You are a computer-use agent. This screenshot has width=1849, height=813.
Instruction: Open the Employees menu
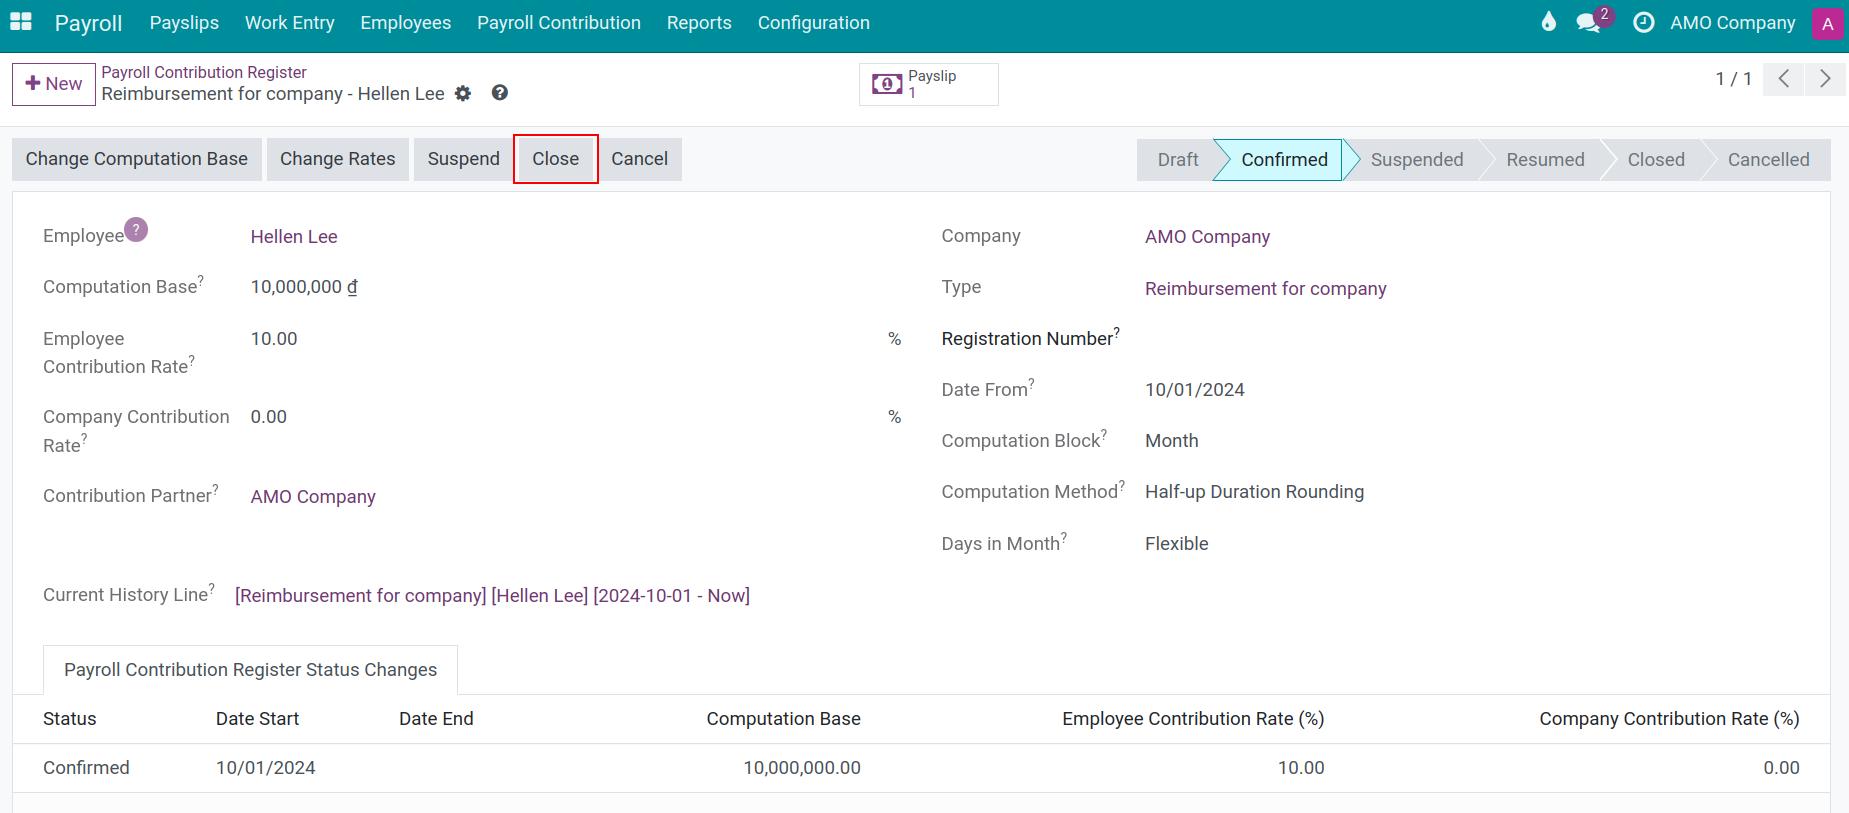pyautogui.click(x=406, y=23)
